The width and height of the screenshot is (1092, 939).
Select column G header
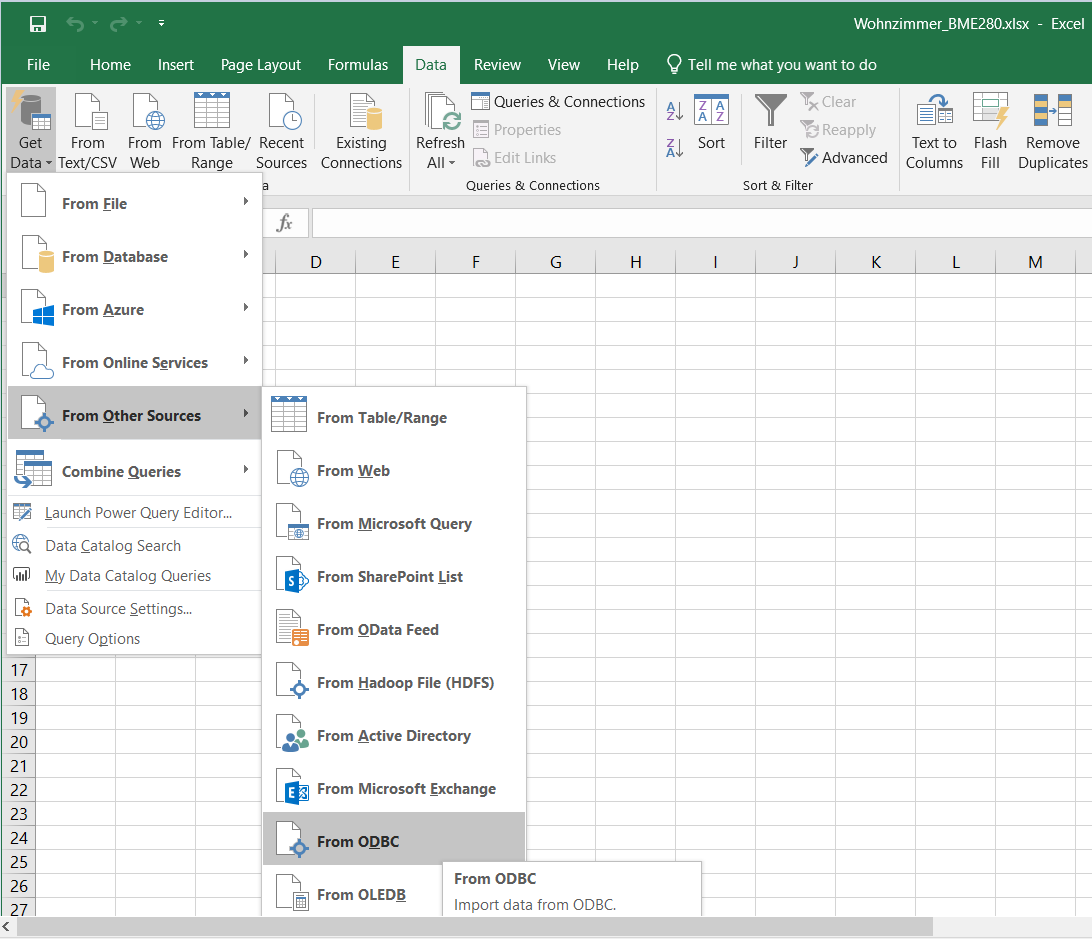point(556,262)
